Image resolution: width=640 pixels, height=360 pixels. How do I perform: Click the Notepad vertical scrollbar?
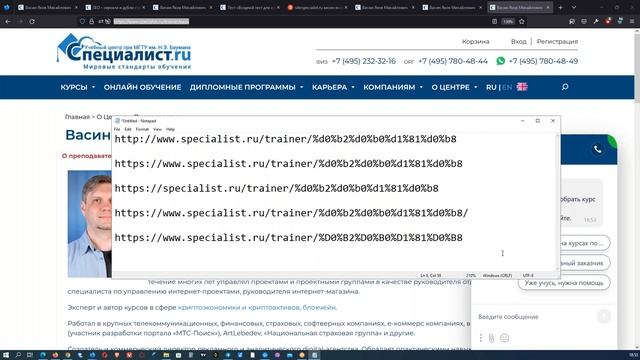coord(558,202)
